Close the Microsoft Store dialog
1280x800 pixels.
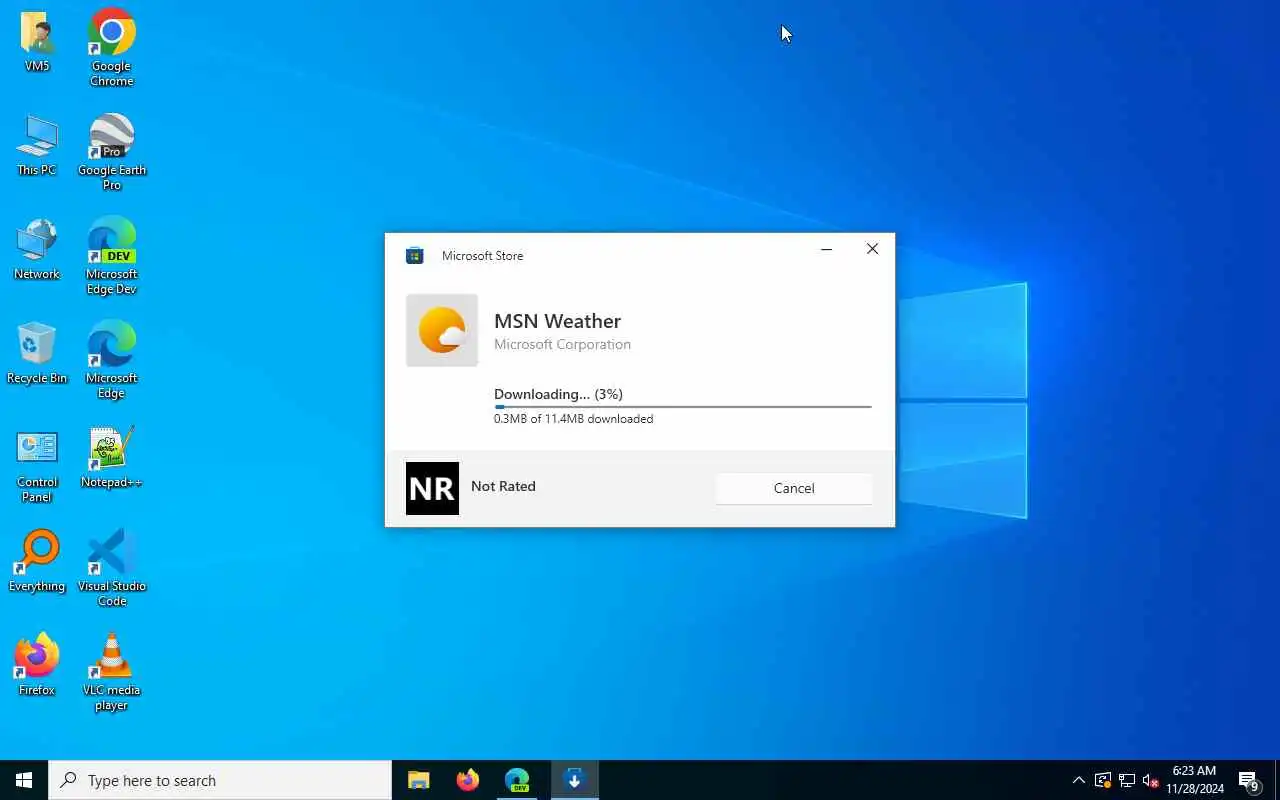point(872,250)
